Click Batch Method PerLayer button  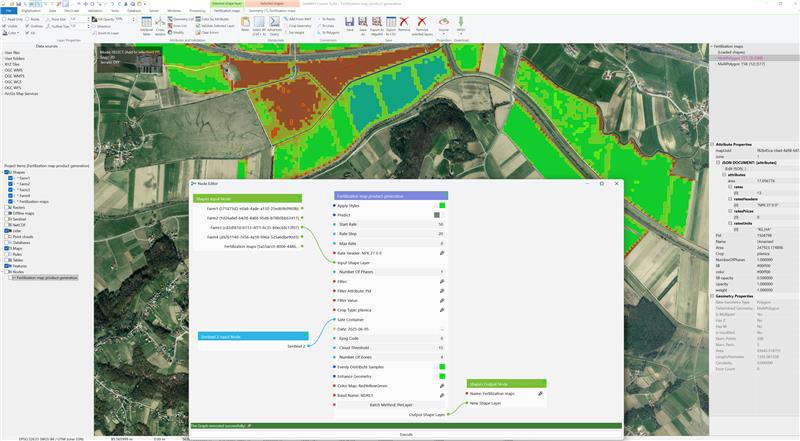391,405
